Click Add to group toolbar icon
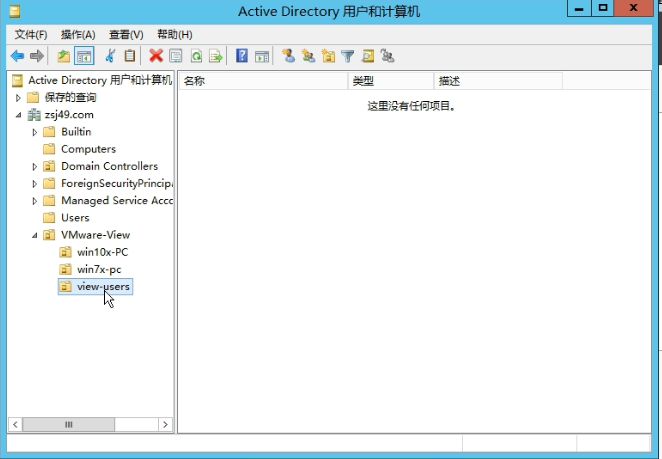Screen dimensions: 662x459 387,56
